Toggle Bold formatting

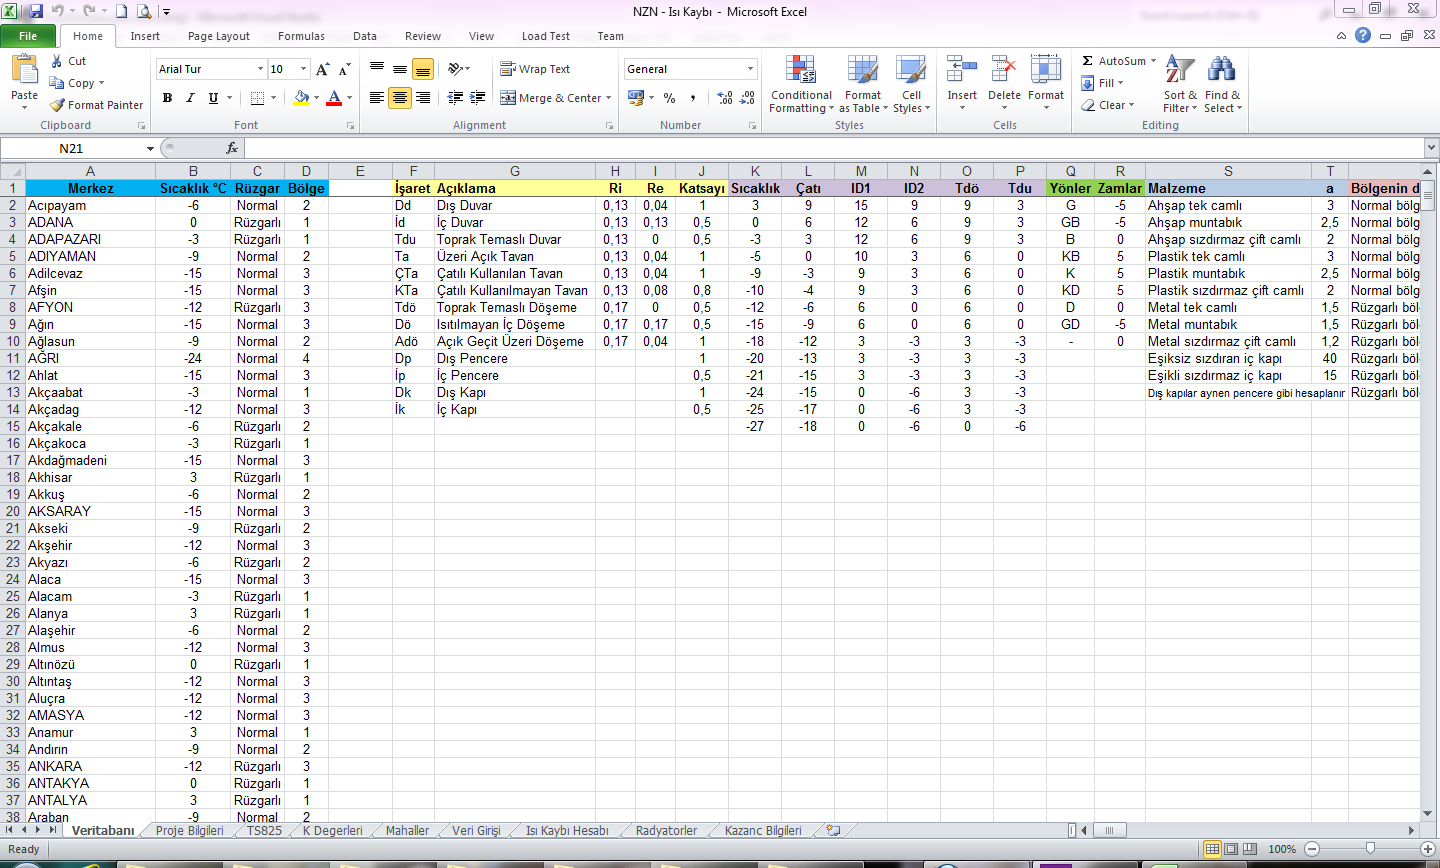coord(167,98)
